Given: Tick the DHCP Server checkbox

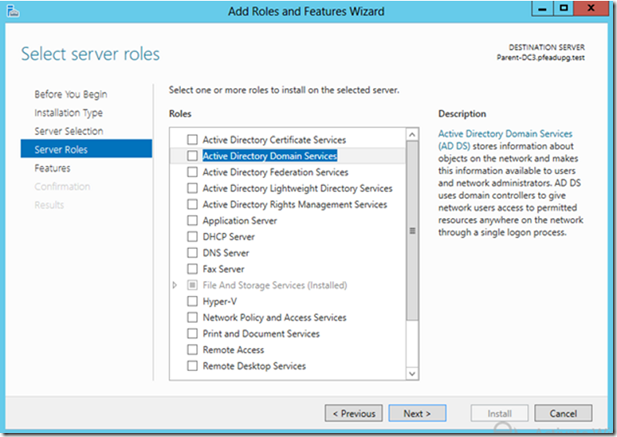Looking at the screenshot, I should (x=192, y=236).
